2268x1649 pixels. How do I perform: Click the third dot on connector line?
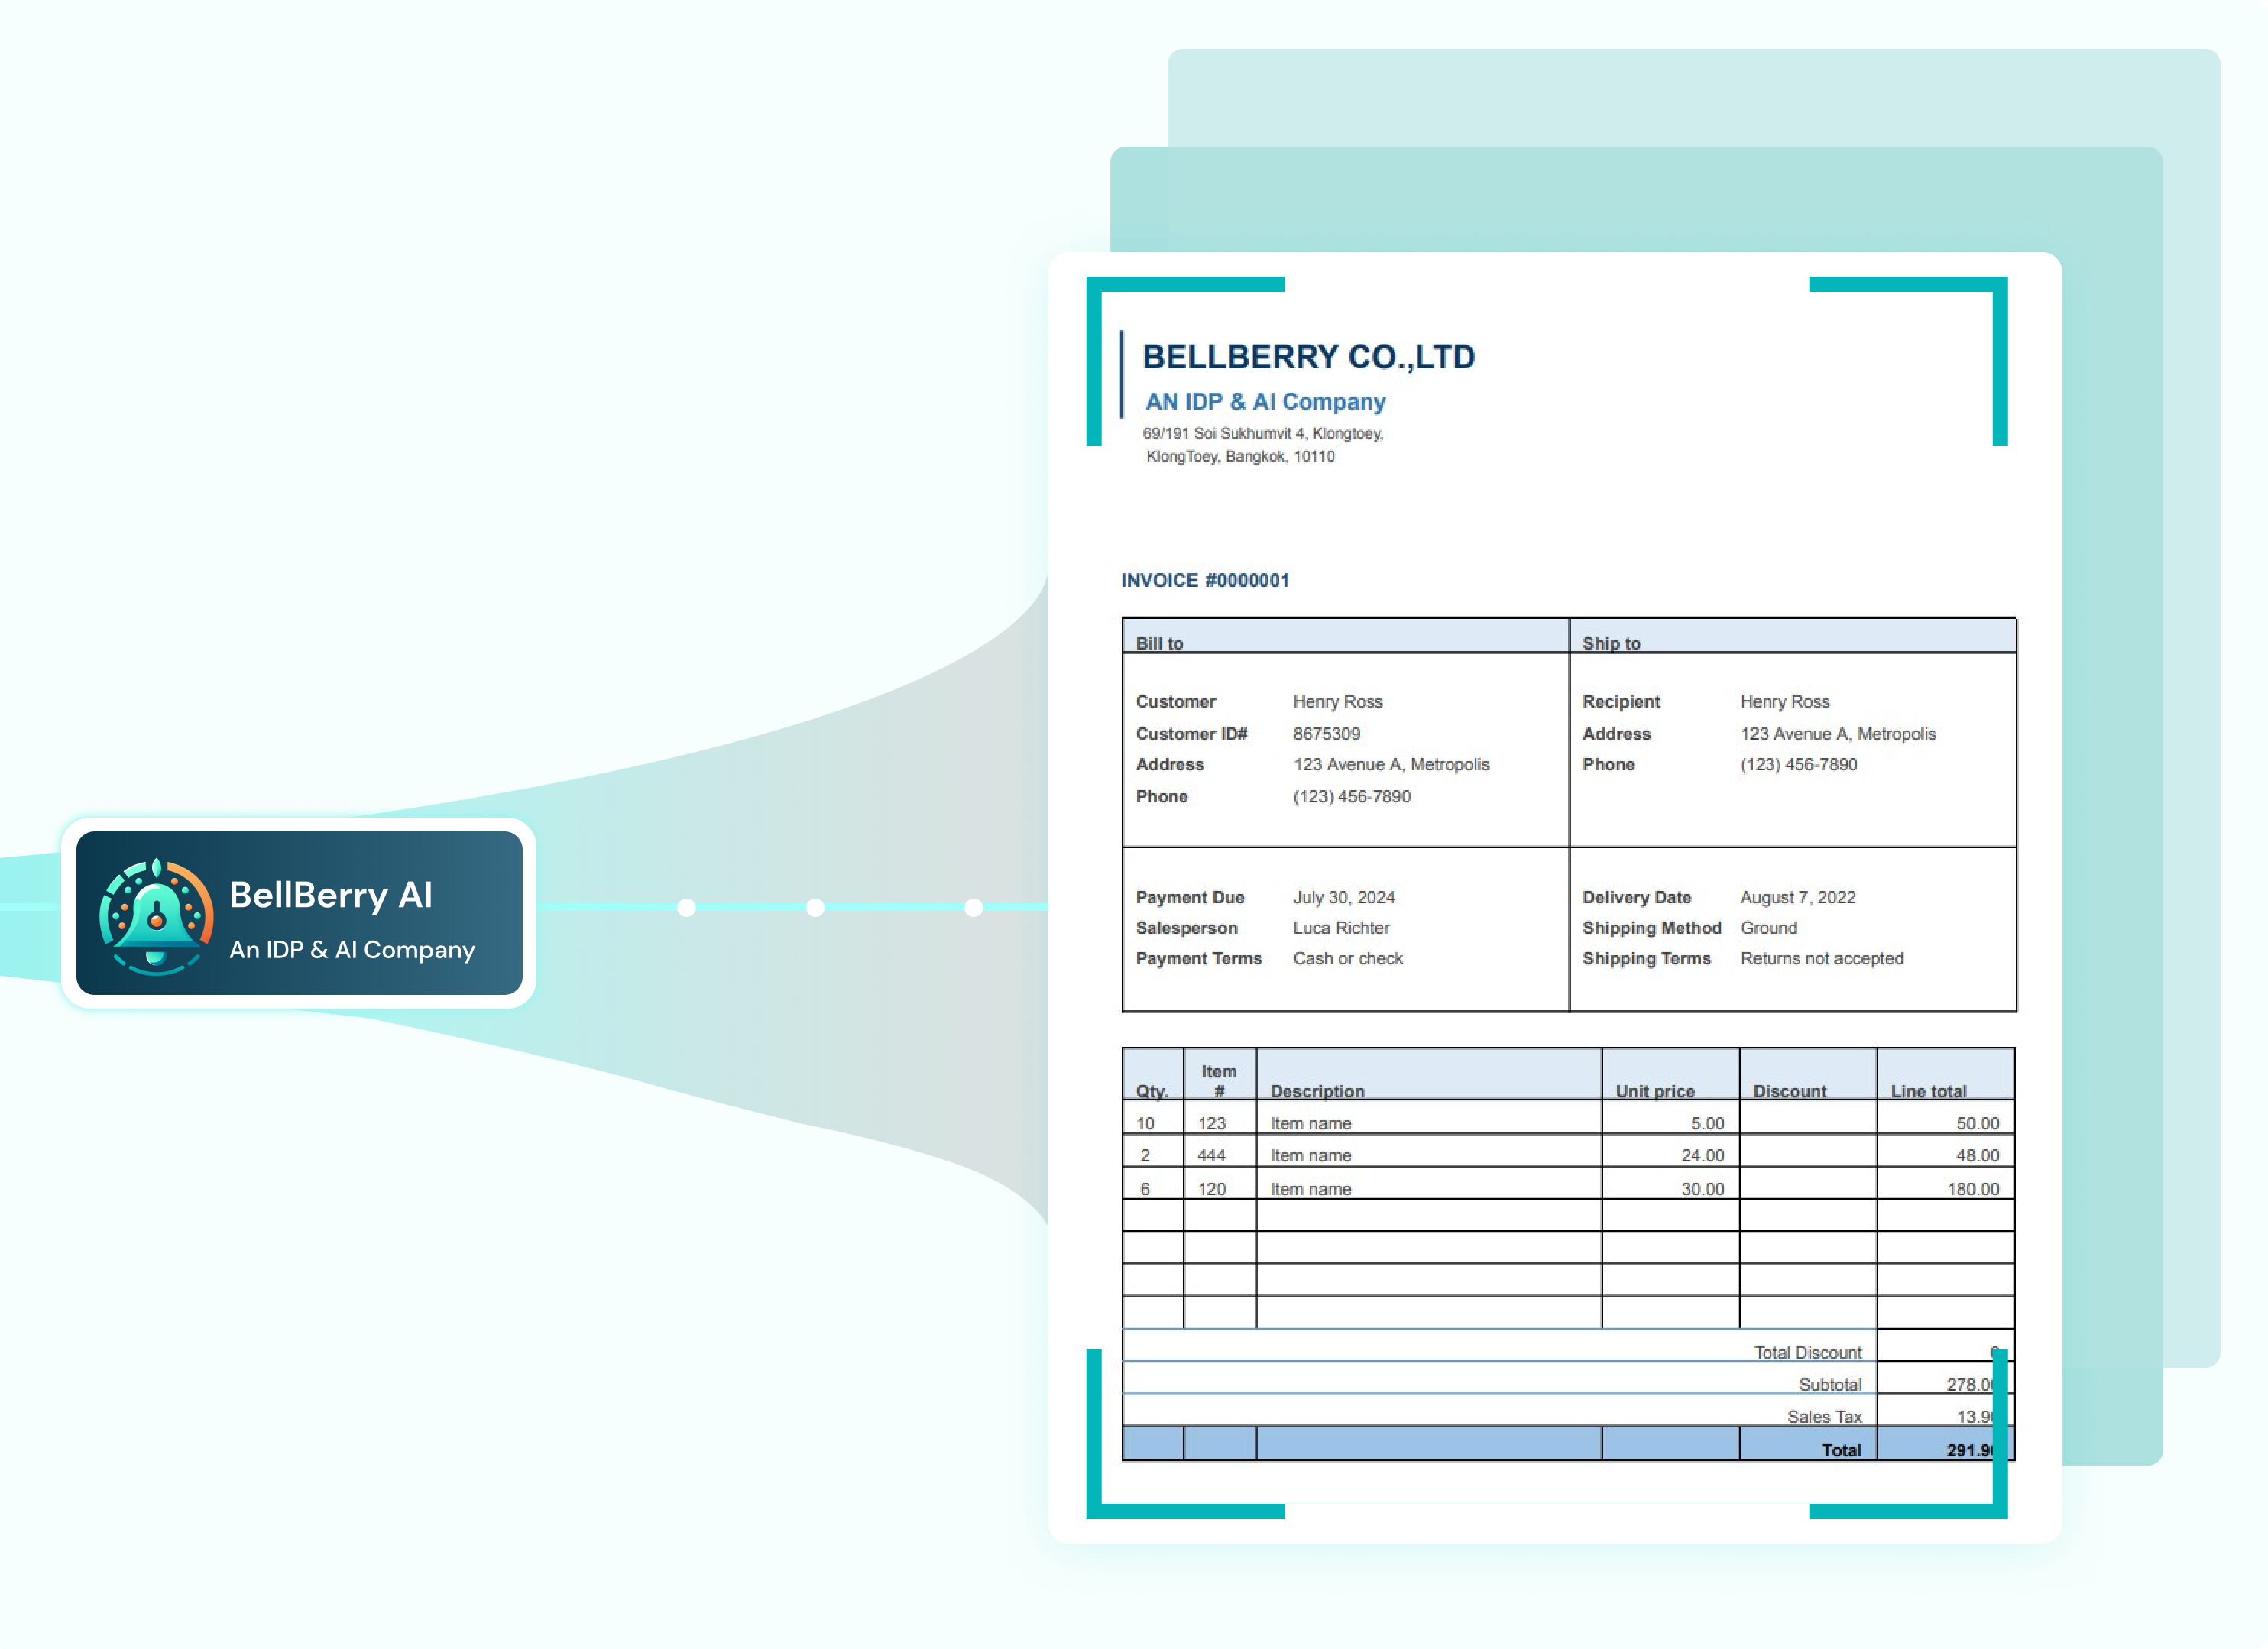coord(973,908)
